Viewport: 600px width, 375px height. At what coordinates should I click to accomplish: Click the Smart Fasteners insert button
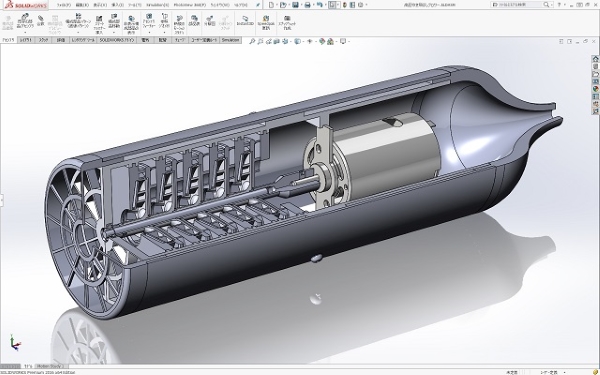coord(99,25)
